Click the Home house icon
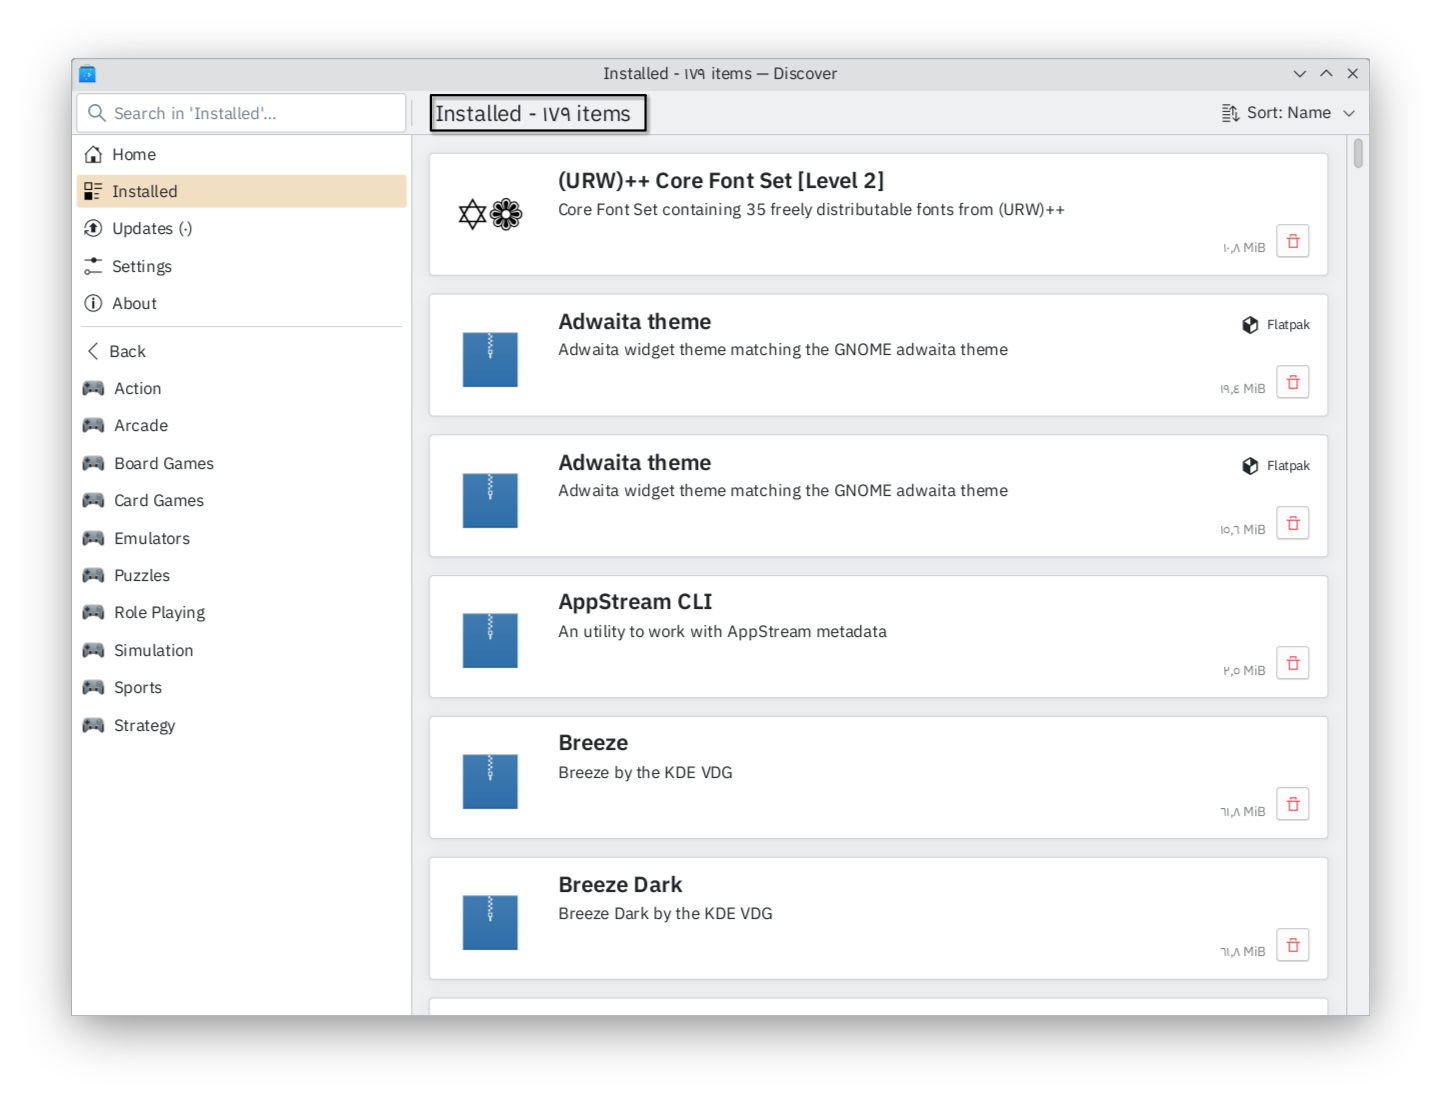The height and width of the screenshot is (1102, 1443). tap(93, 154)
